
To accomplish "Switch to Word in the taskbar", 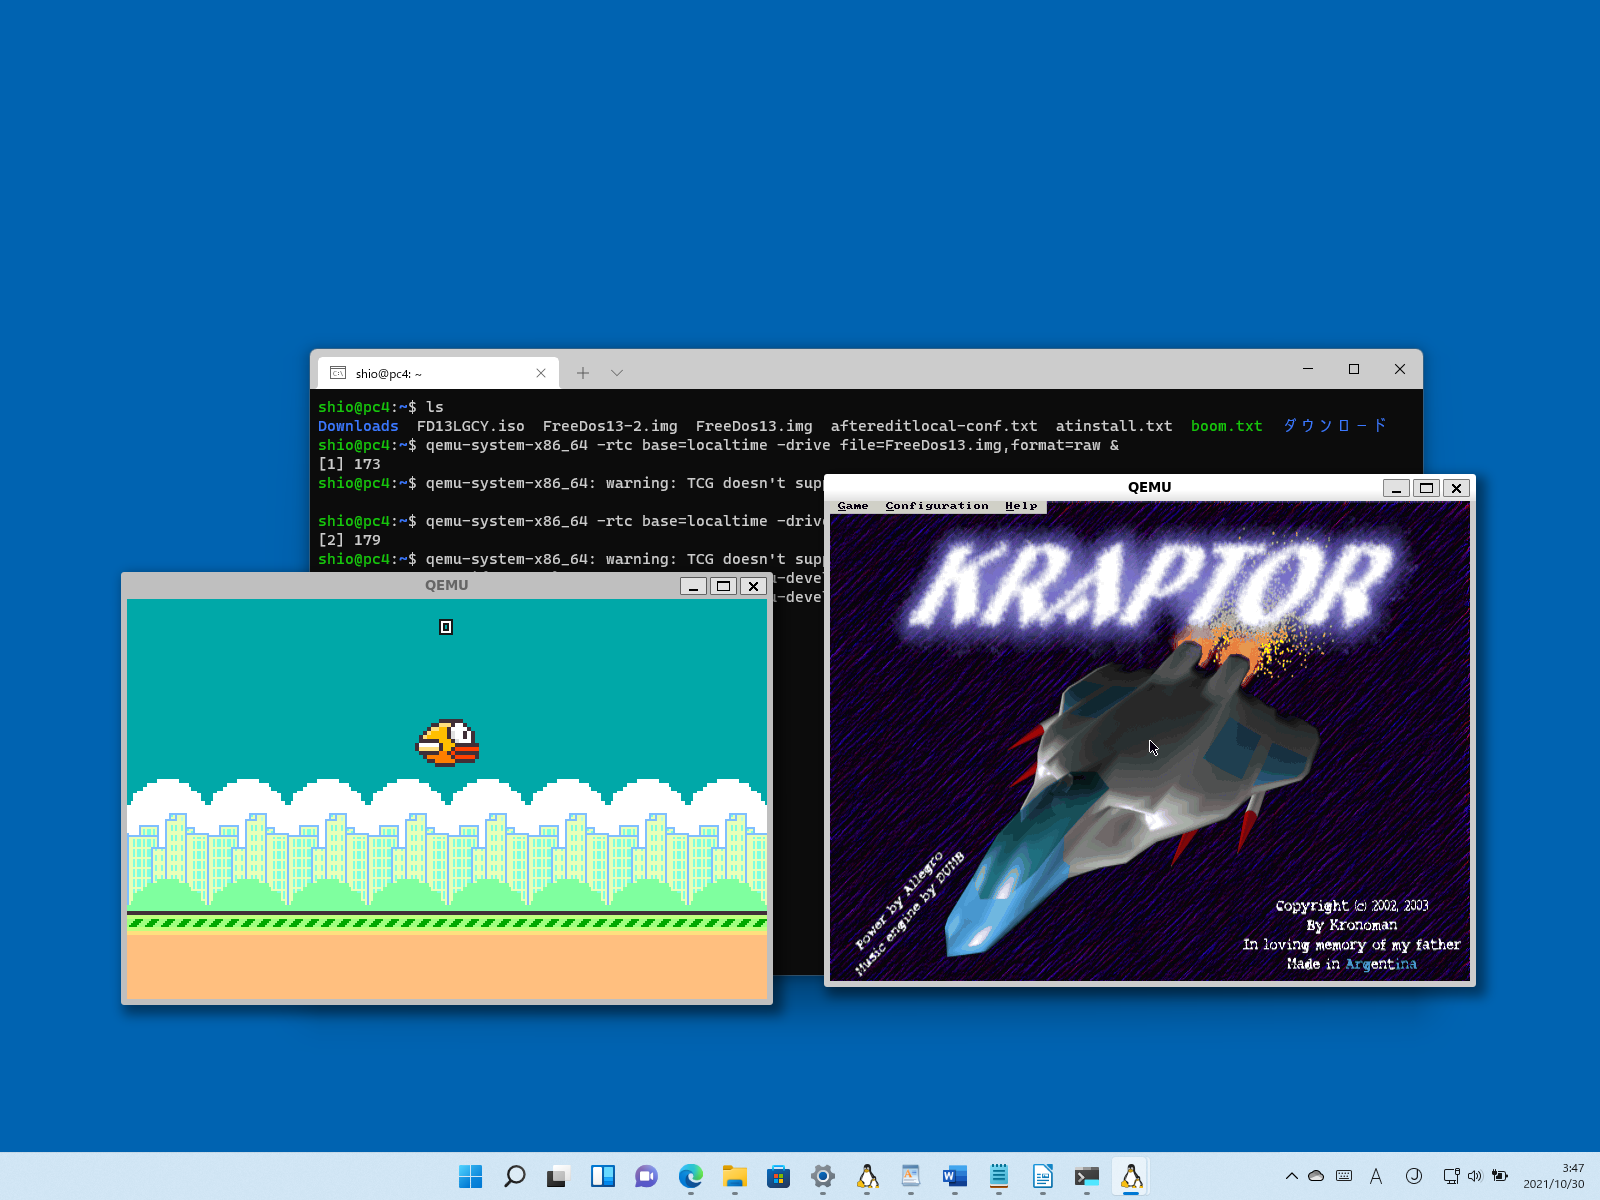I will 955,1176.
